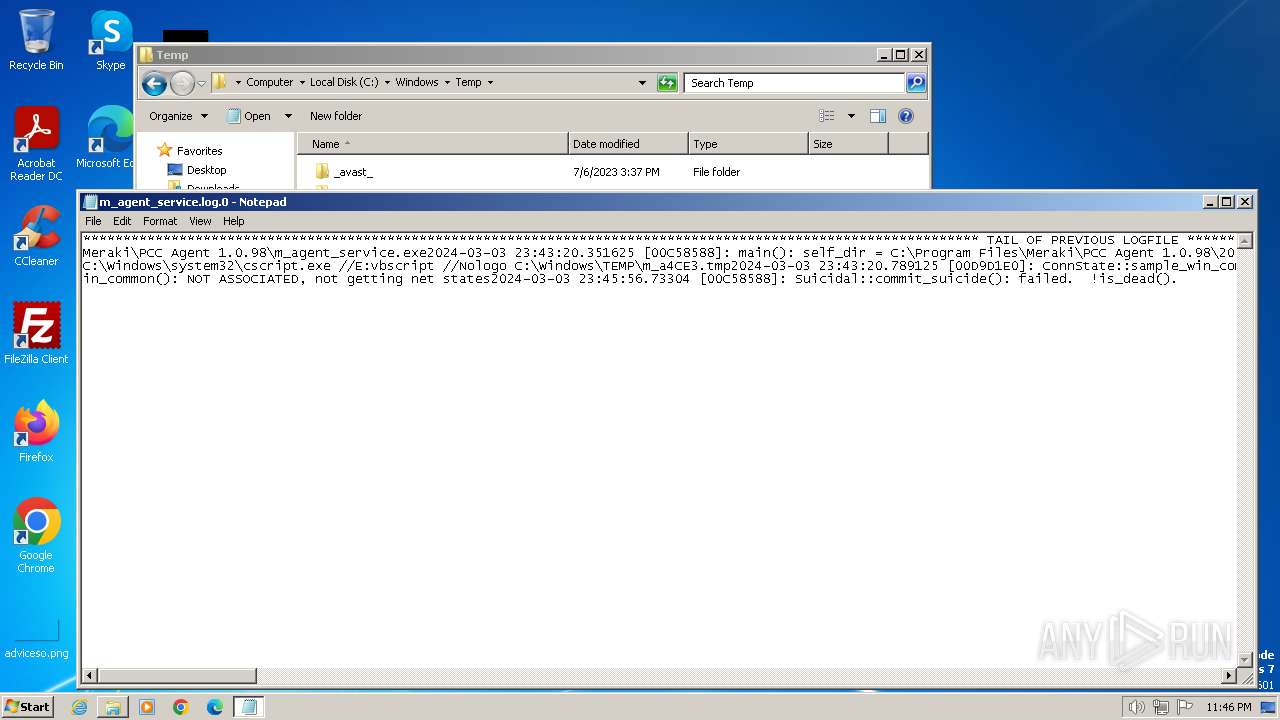Launch Skype from the desktop
Viewport: 1280px width, 720px height.
pyautogui.click(x=110, y=40)
